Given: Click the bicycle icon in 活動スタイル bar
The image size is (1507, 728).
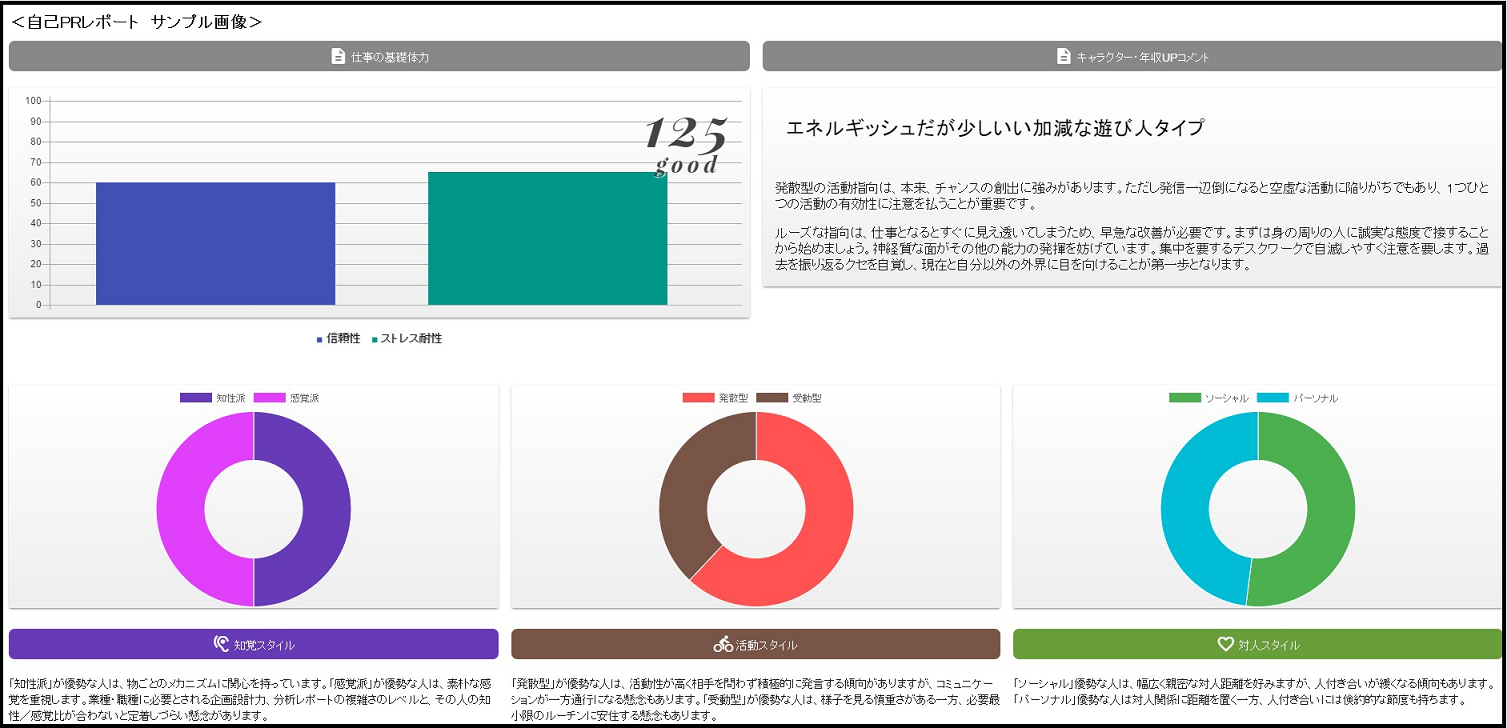Looking at the screenshot, I should (x=723, y=644).
